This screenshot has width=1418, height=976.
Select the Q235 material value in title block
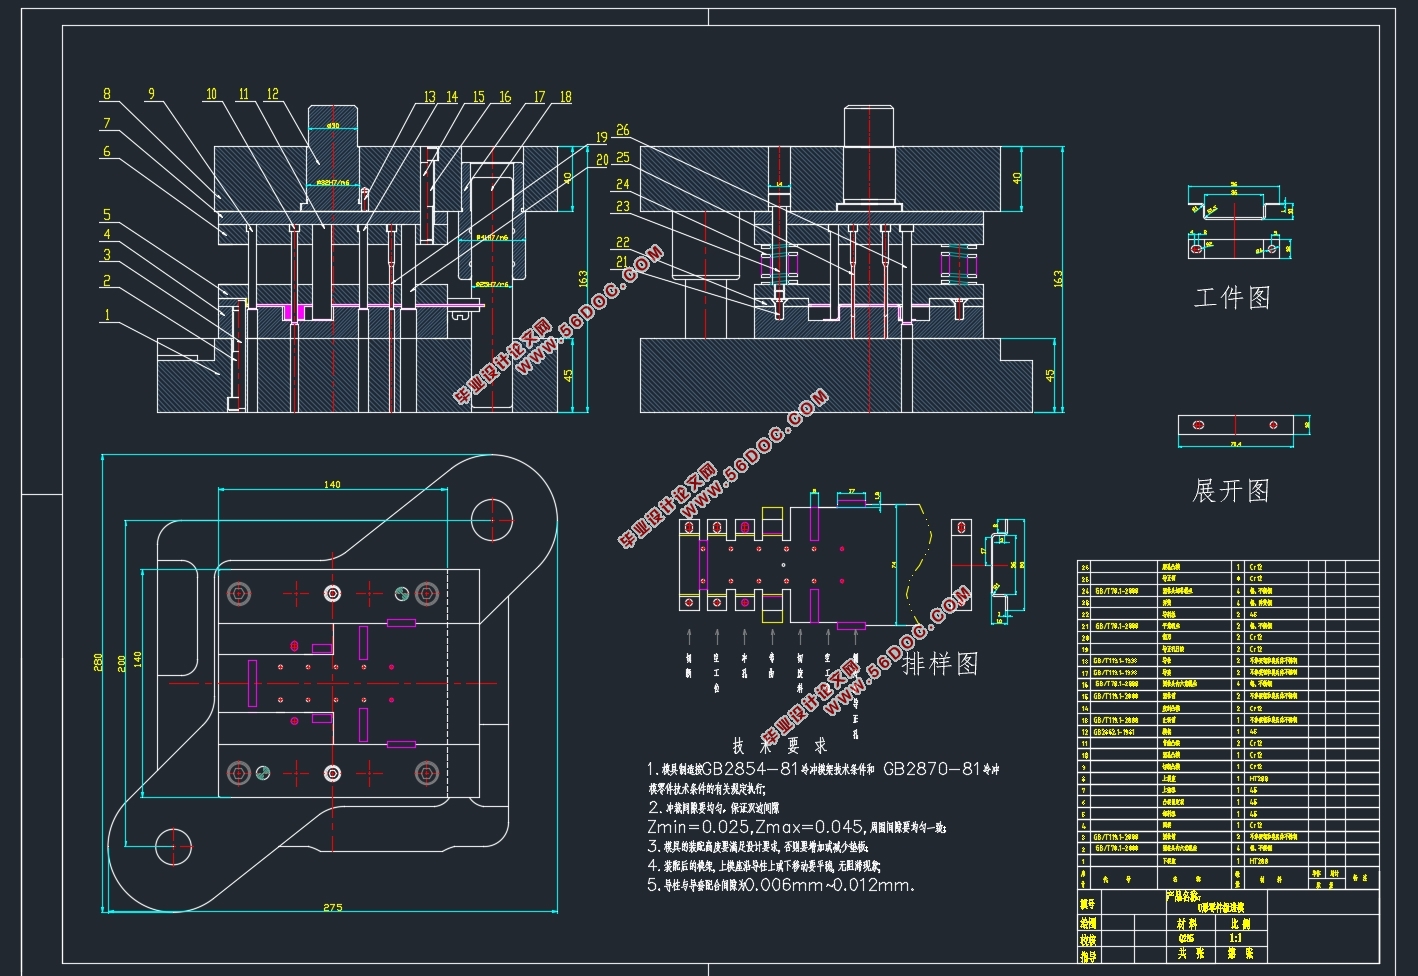point(1186,939)
